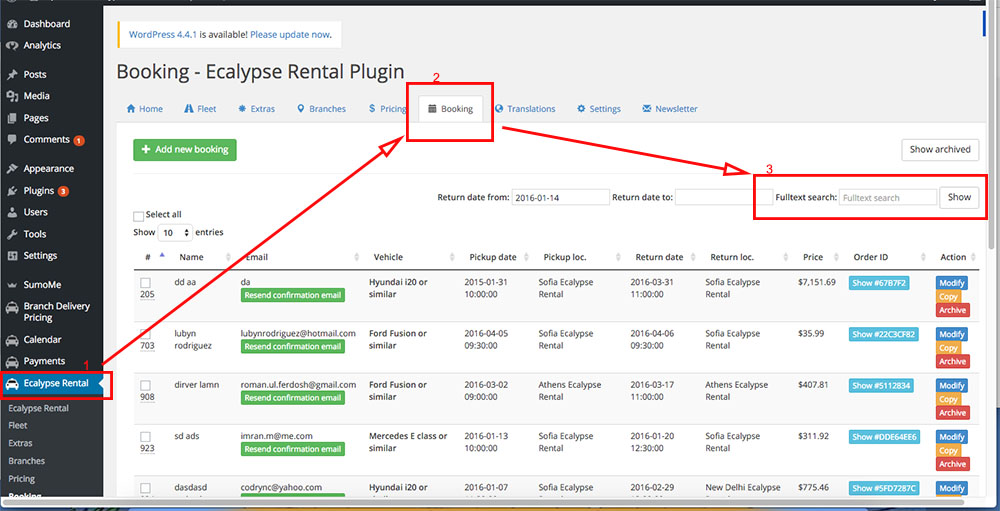Open Calendar car icon in sidebar

pyautogui.click(x=11, y=340)
